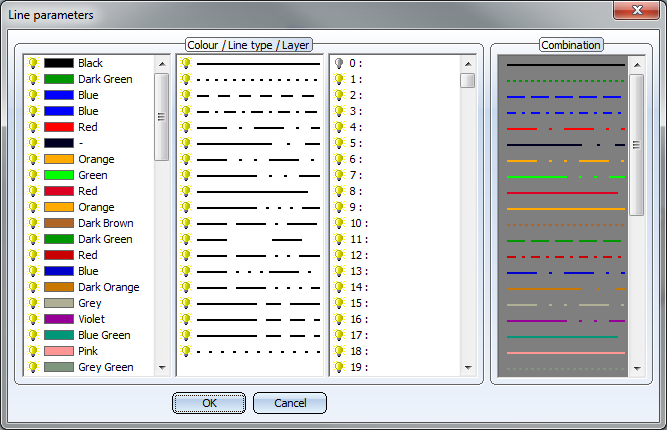This screenshot has height=430, width=667.
Task: Hide layer 10 via its lightbulb
Action: click(339, 223)
